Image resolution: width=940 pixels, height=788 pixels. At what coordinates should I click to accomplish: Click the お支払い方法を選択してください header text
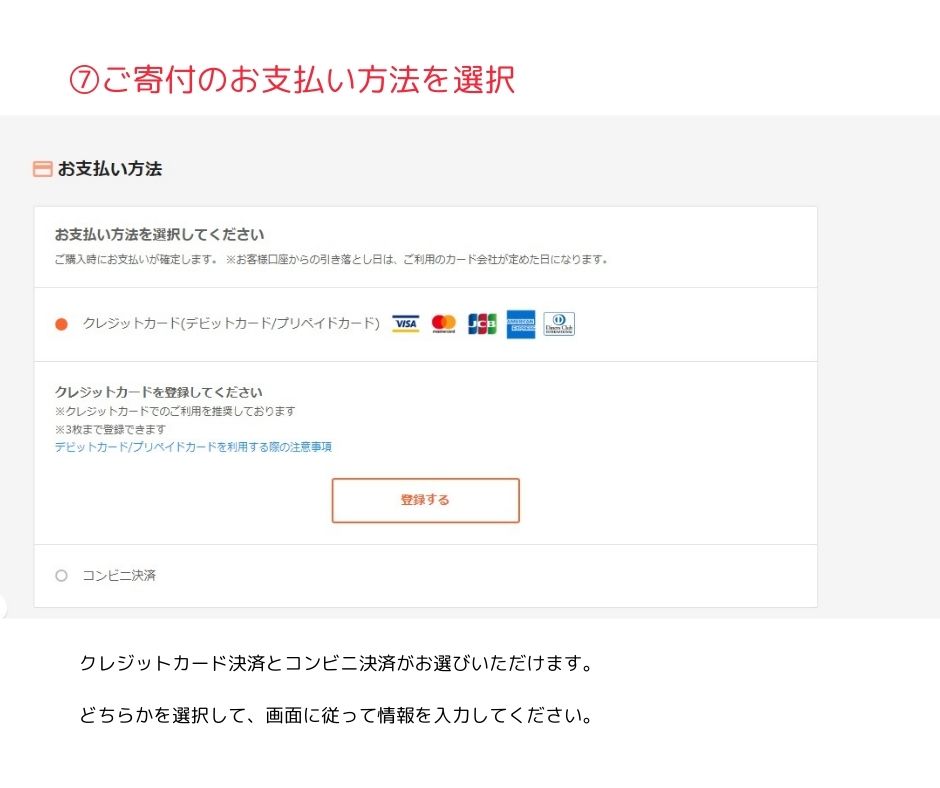(x=159, y=234)
